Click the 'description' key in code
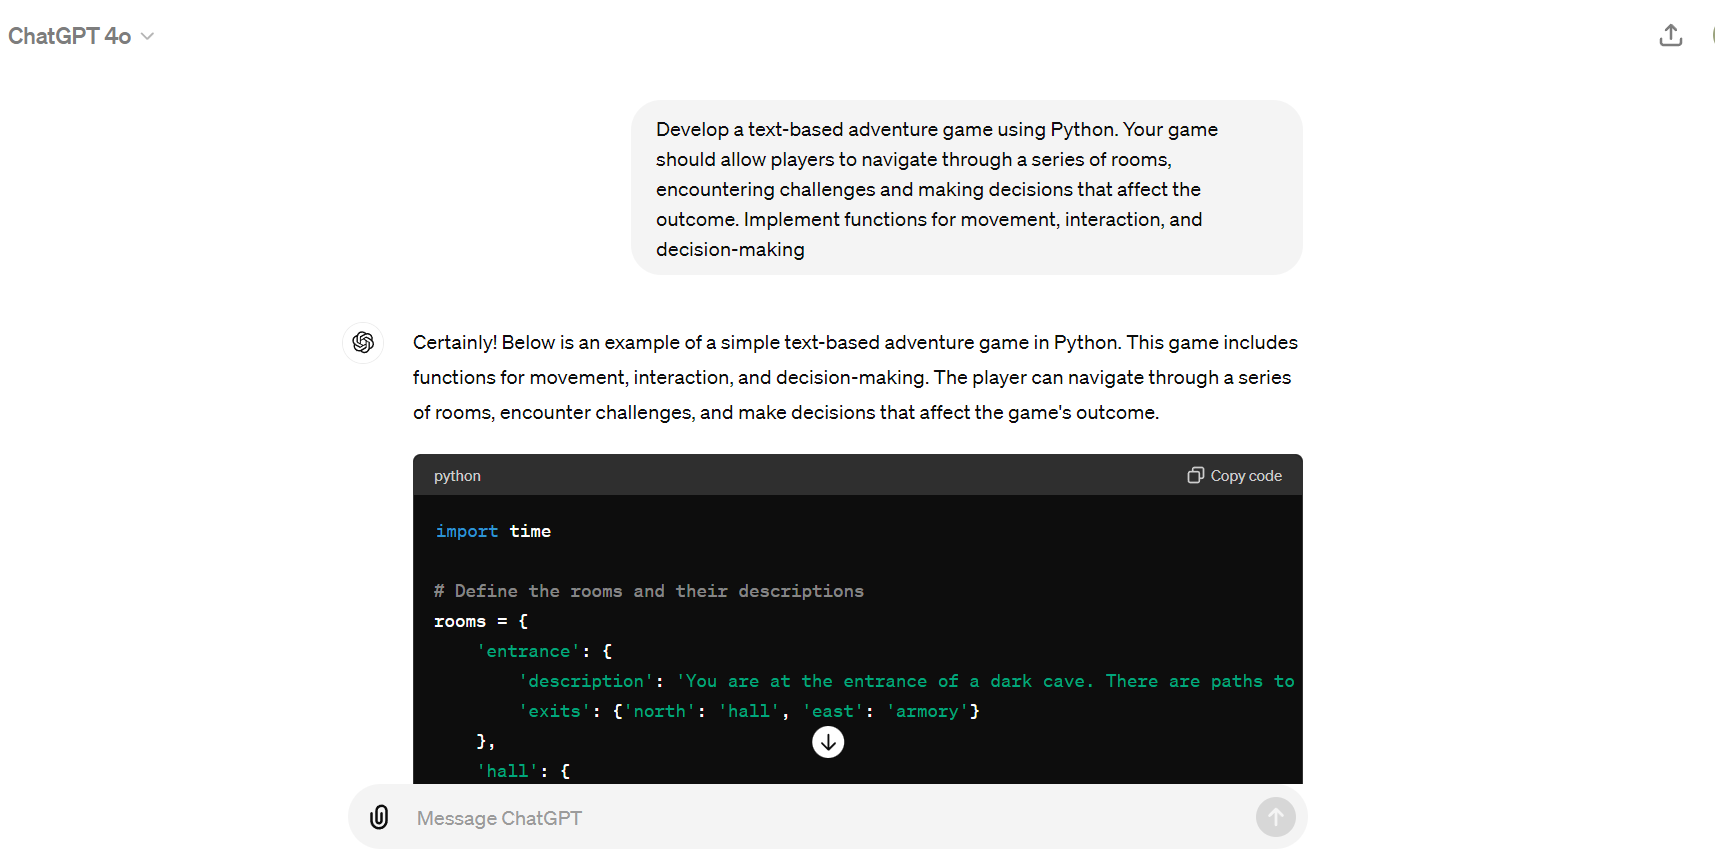 pyautogui.click(x=586, y=681)
